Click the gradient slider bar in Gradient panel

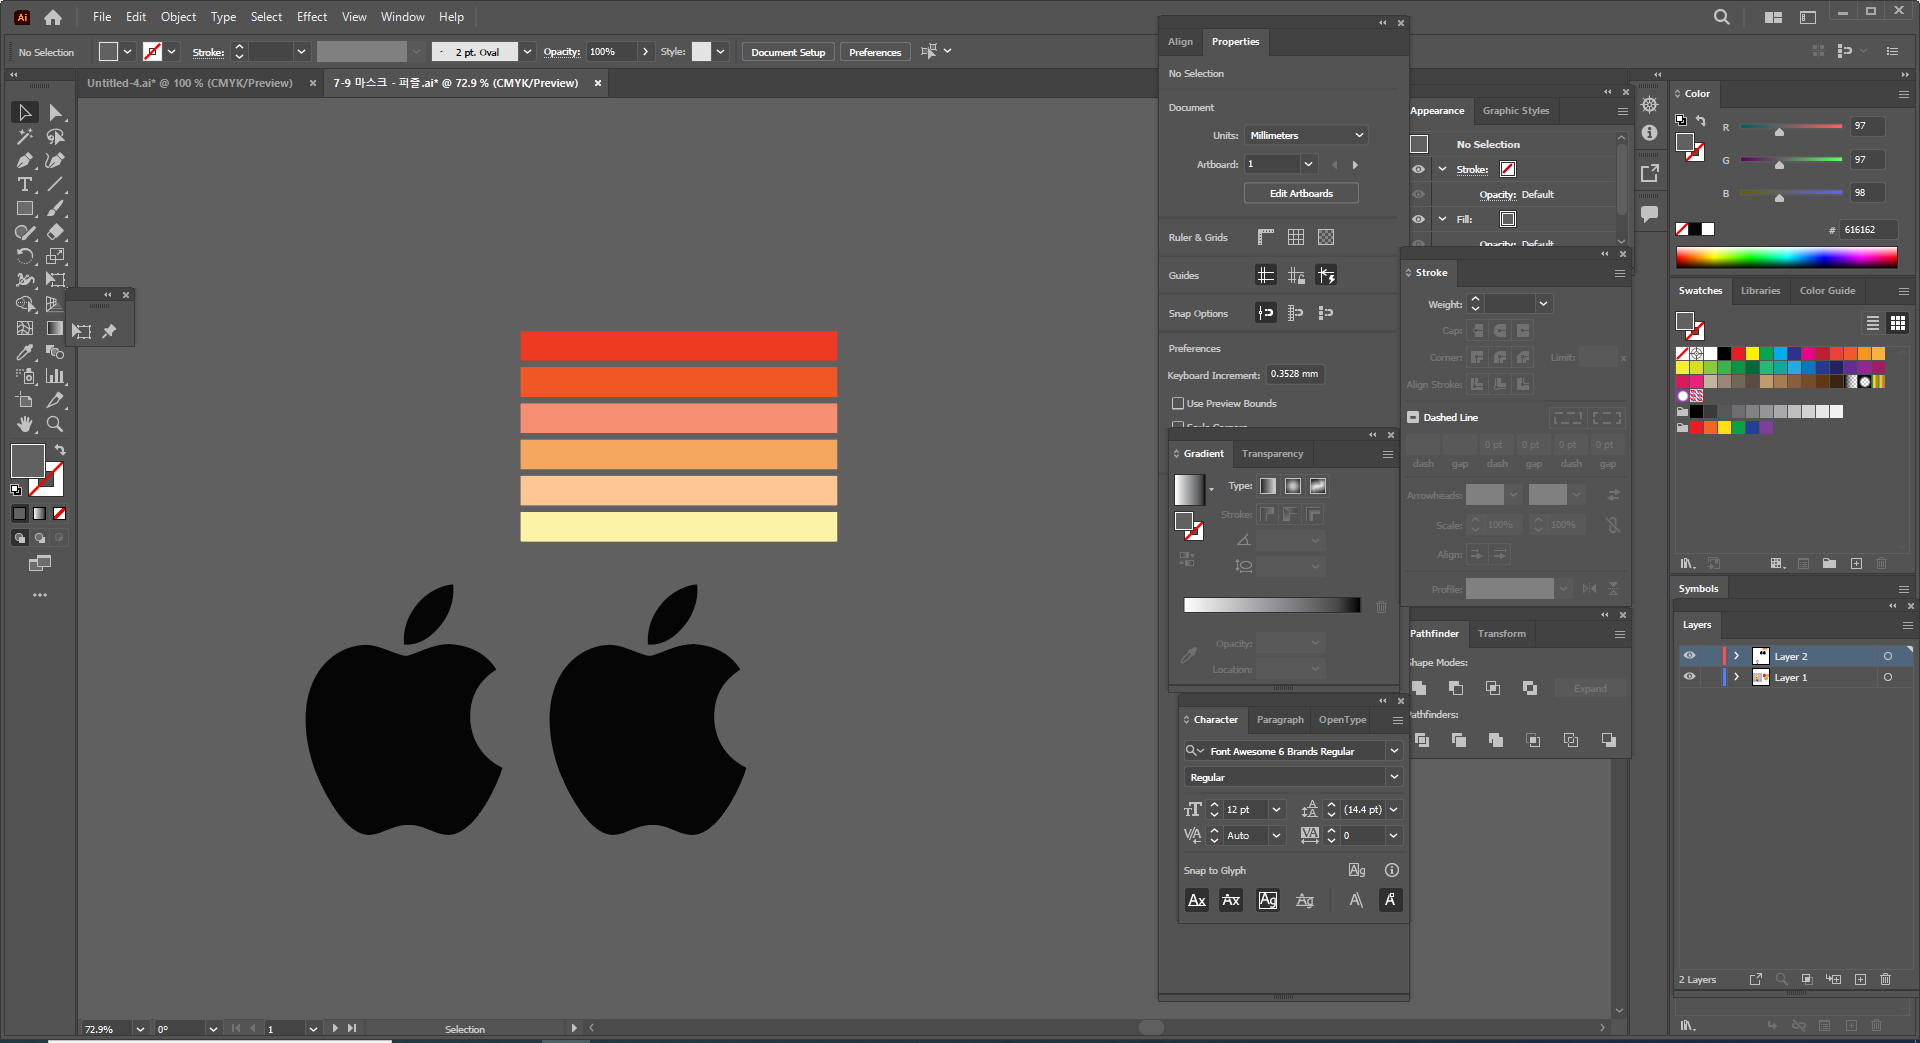(x=1272, y=605)
